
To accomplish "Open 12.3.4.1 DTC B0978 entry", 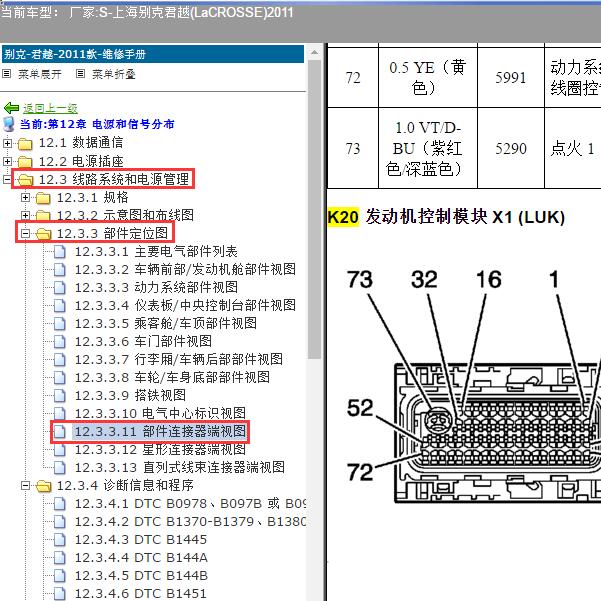I will pyautogui.click(x=190, y=504).
